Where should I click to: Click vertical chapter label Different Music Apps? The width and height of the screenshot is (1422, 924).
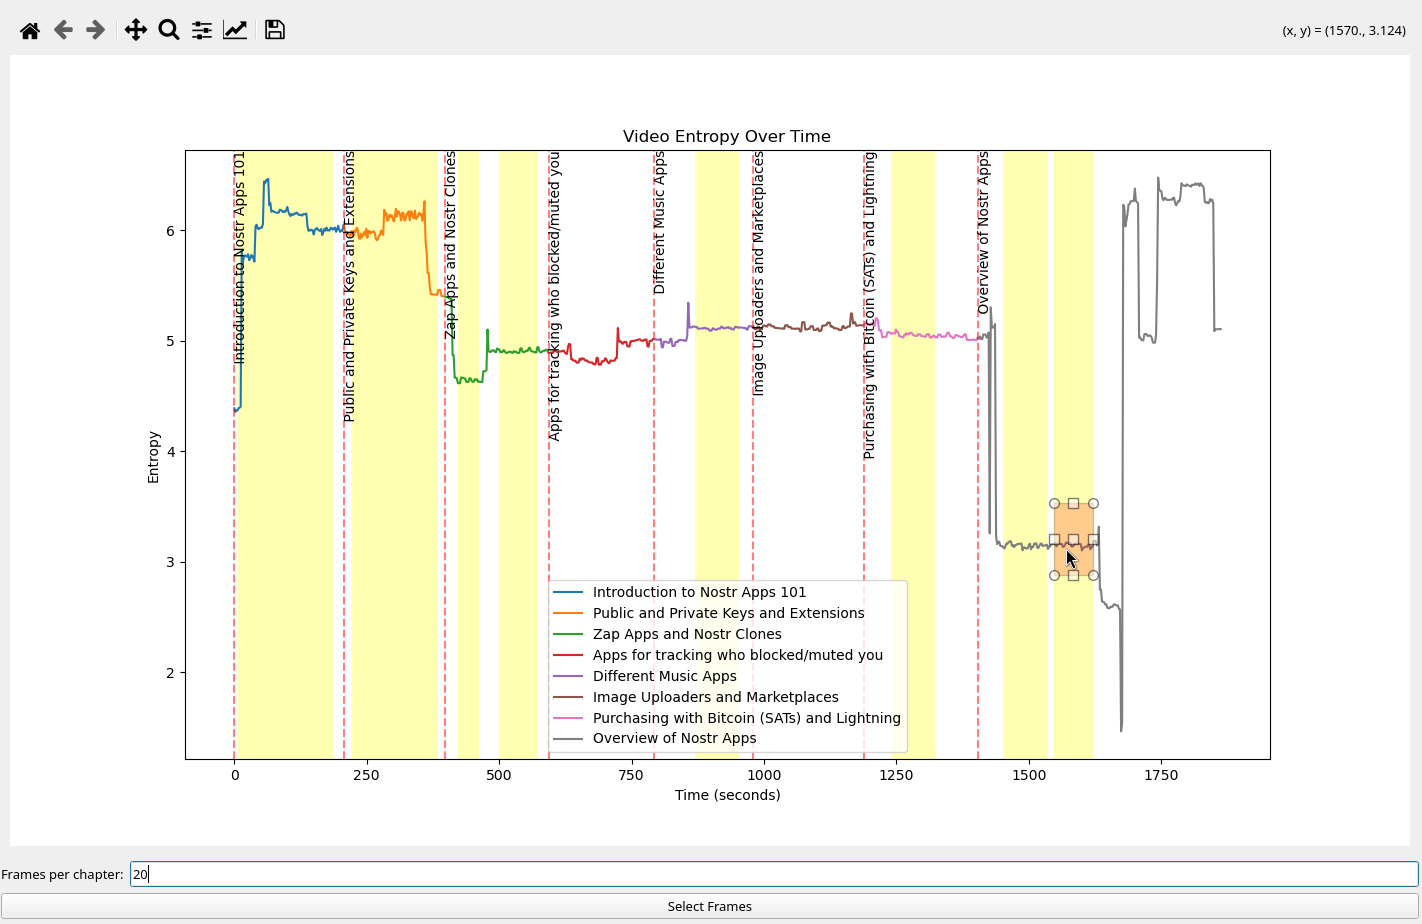(659, 223)
